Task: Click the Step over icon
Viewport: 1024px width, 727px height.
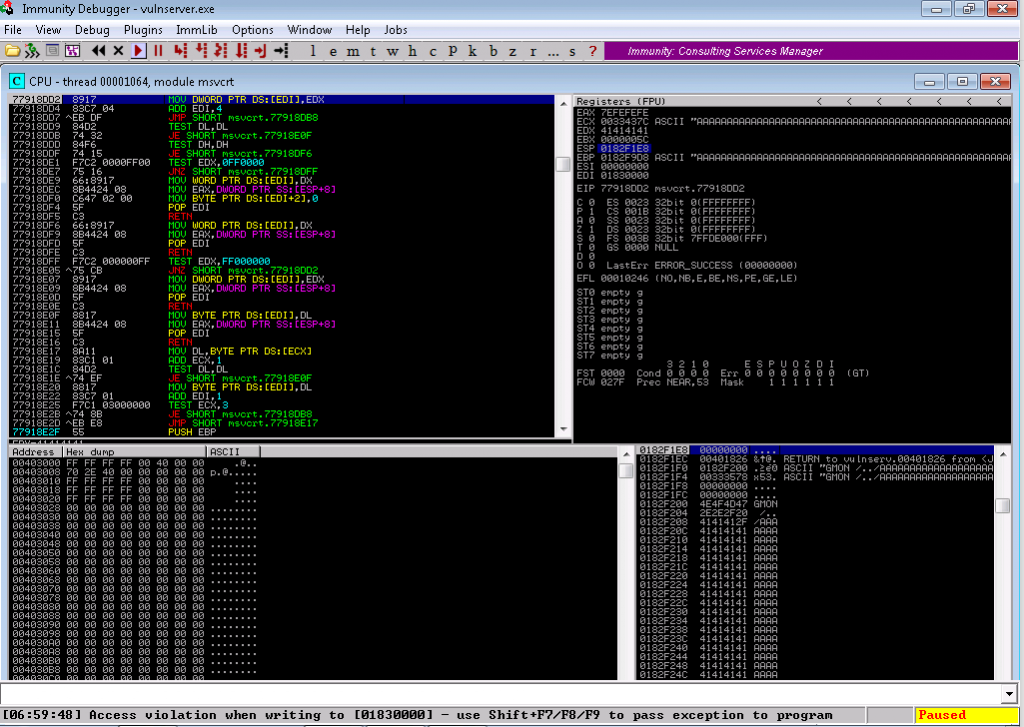Action: coord(201,50)
